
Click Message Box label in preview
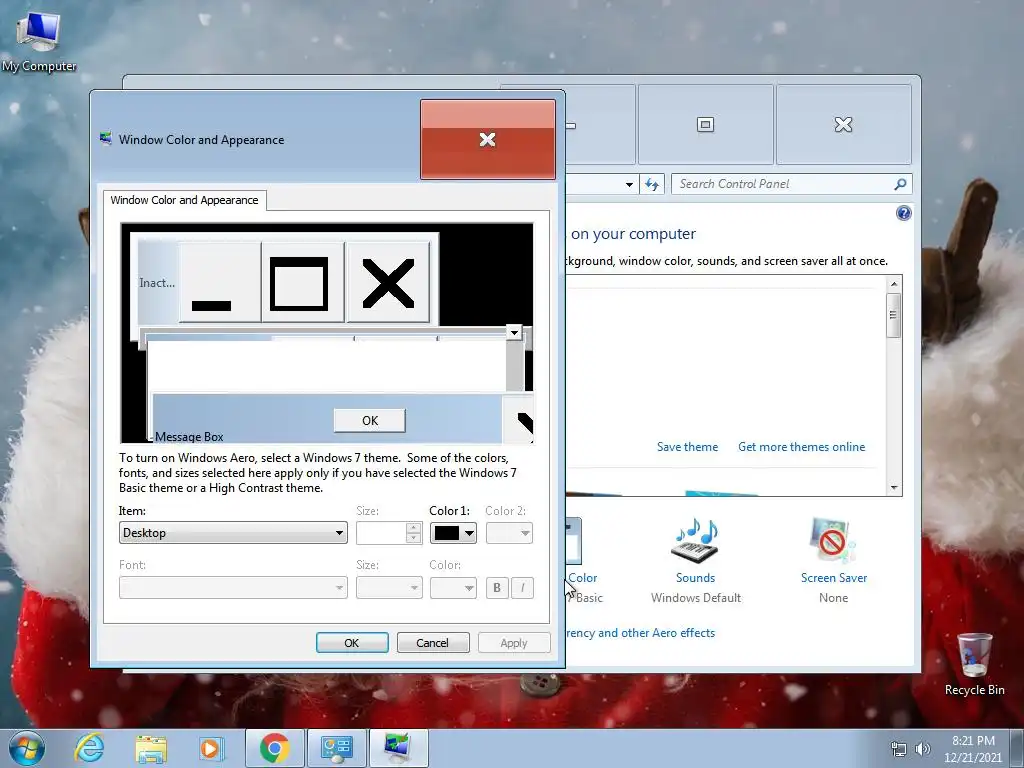(x=189, y=436)
